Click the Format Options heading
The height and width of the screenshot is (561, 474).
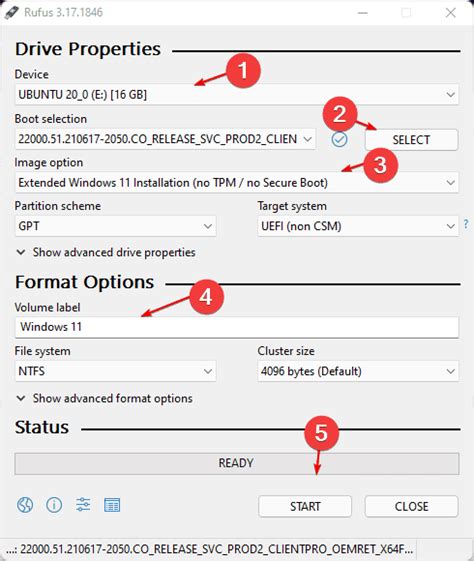tap(84, 282)
